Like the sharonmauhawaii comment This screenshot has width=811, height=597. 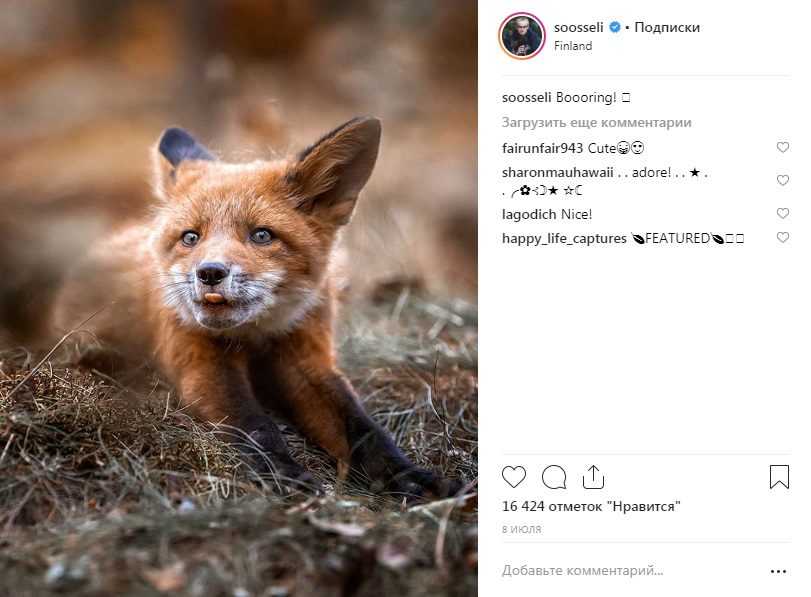click(x=783, y=180)
